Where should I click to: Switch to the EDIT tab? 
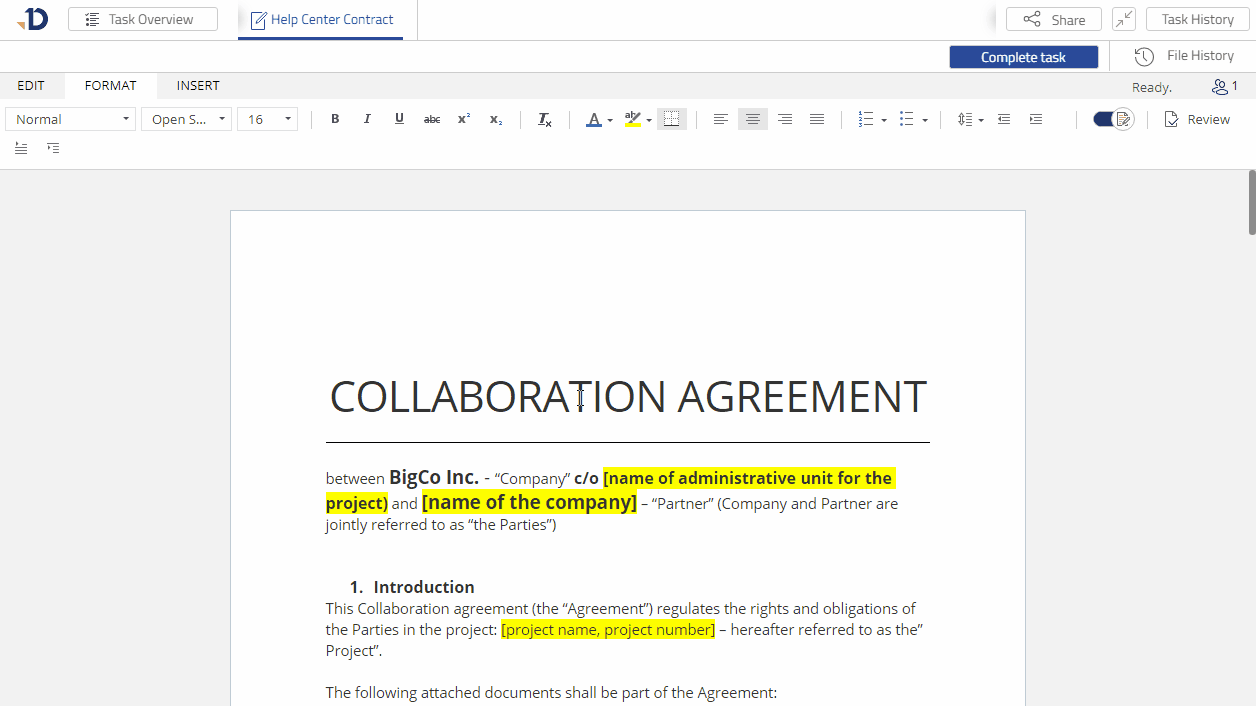tap(31, 86)
